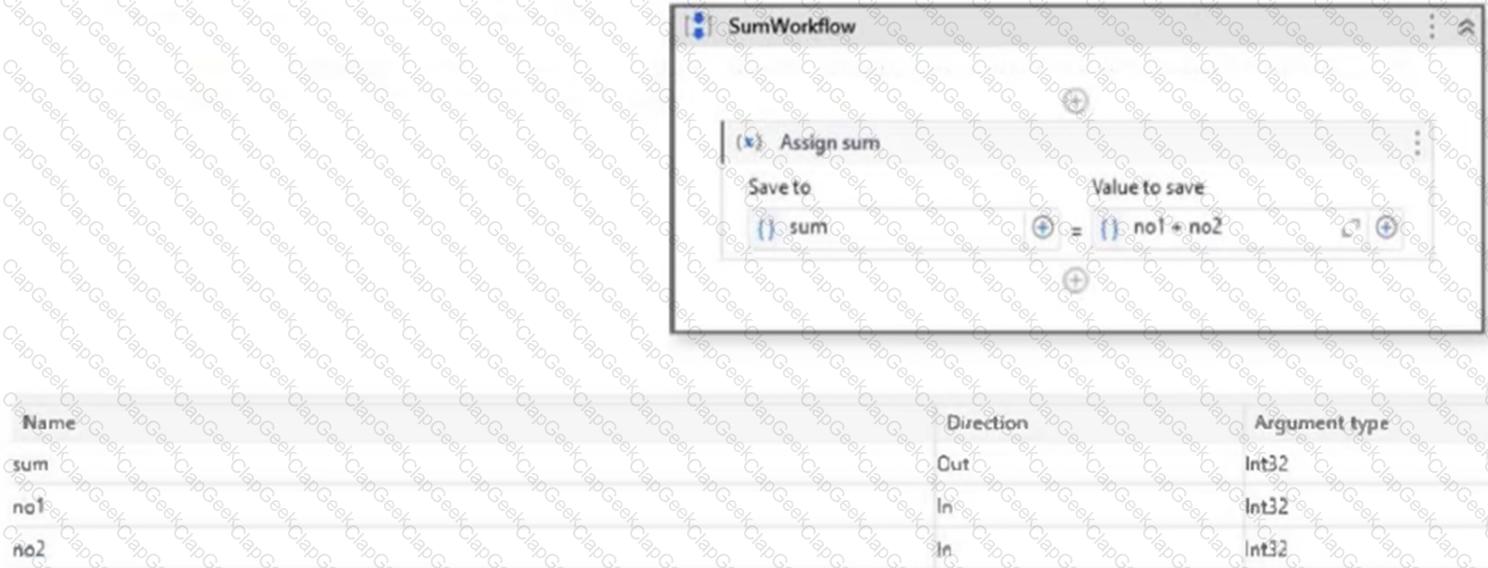Select the sum argument name cell
The image size is (1488, 568).
tap(31, 464)
